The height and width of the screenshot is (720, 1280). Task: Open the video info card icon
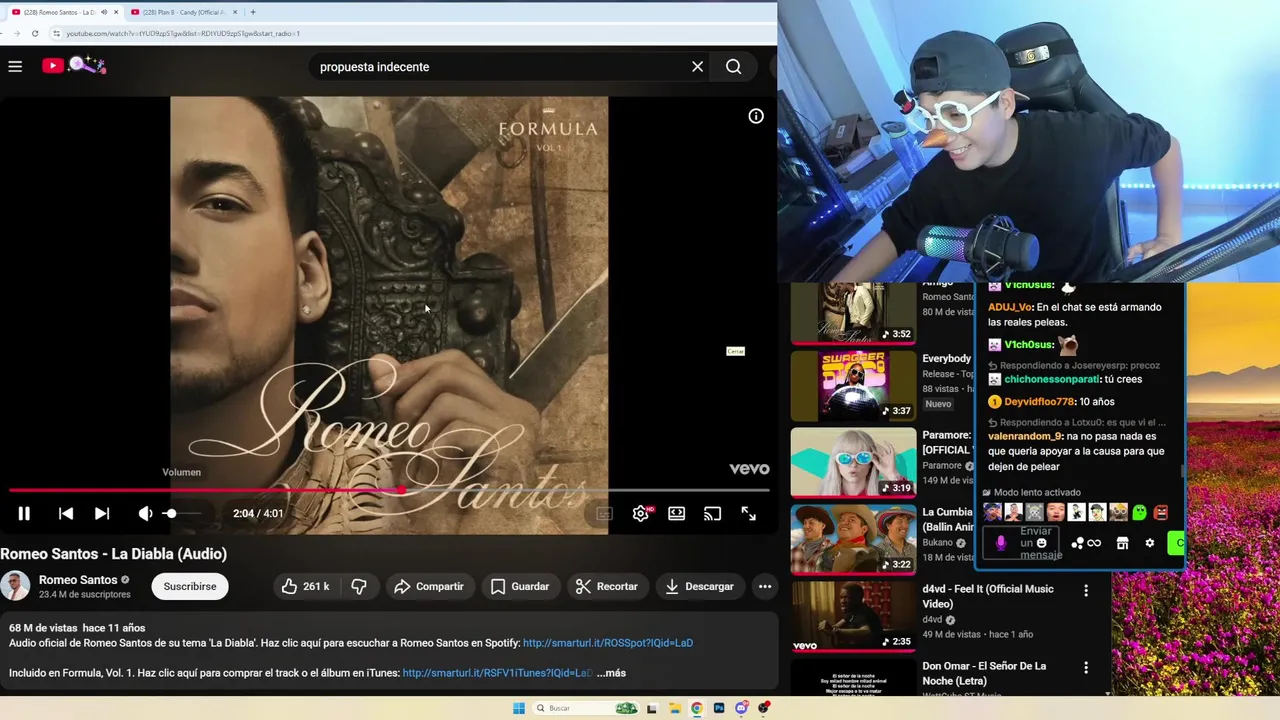click(x=756, y=116)
